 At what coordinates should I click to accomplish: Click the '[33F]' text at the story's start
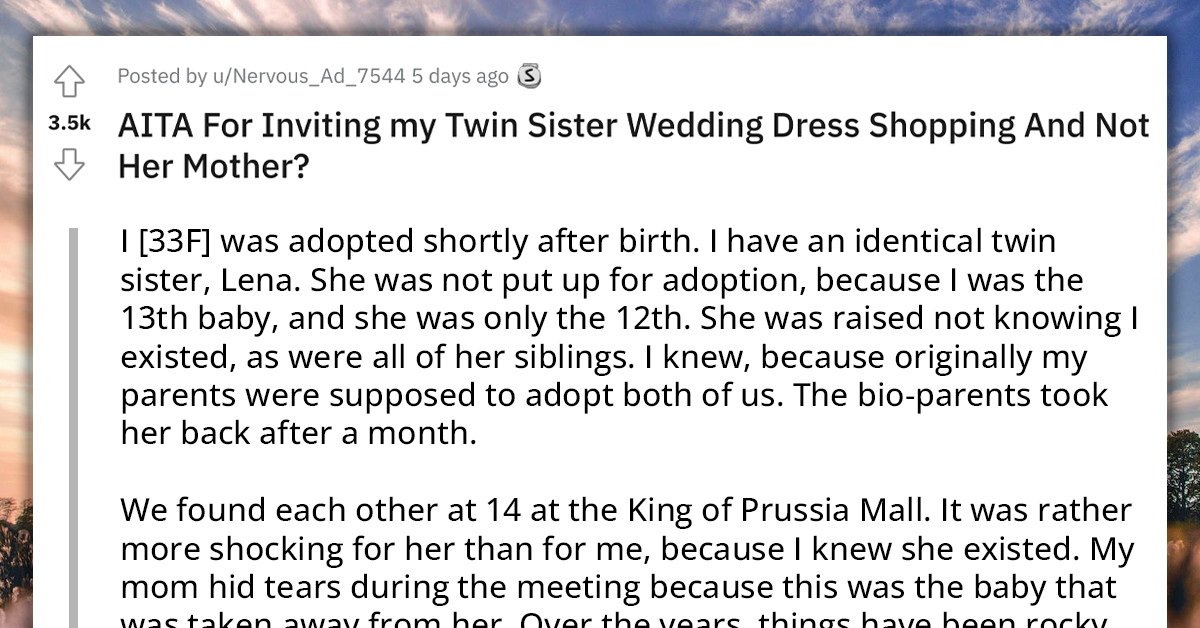[174, 240]
